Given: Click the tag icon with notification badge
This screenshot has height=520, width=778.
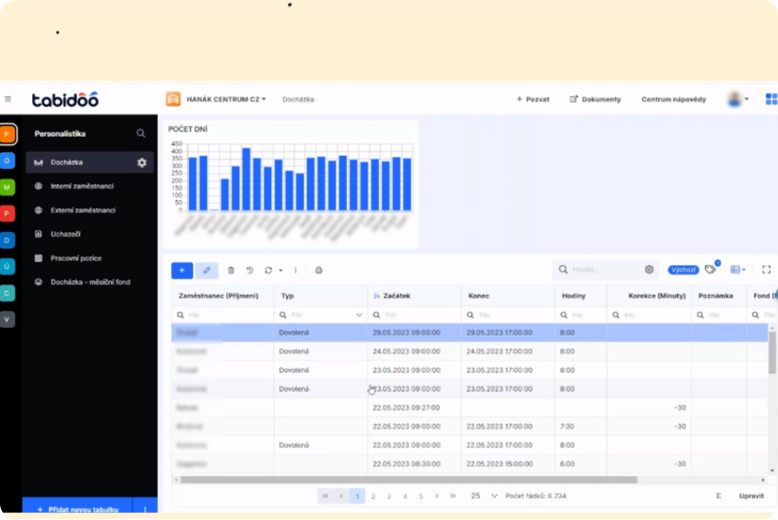Looking at the screenshot, I should 710,269.
